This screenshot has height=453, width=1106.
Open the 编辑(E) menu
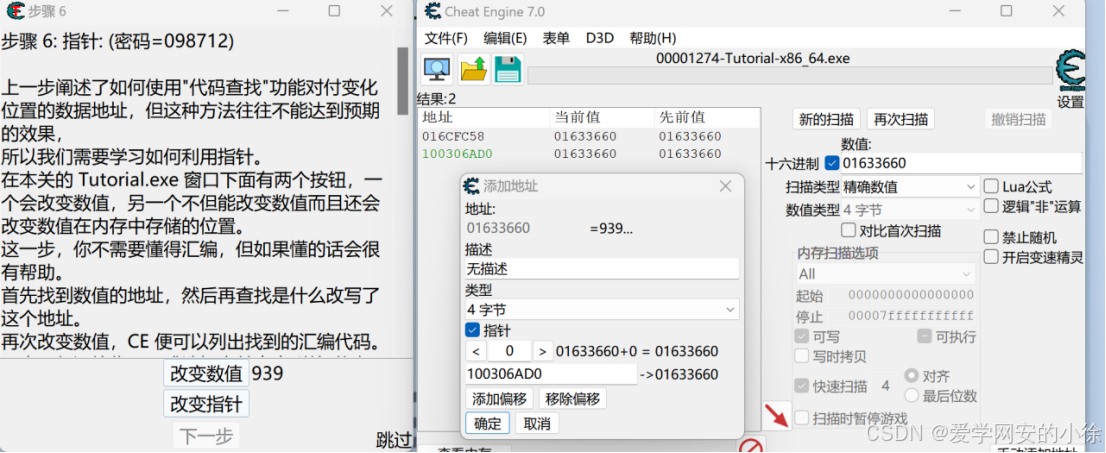click(x=505, y=38)
